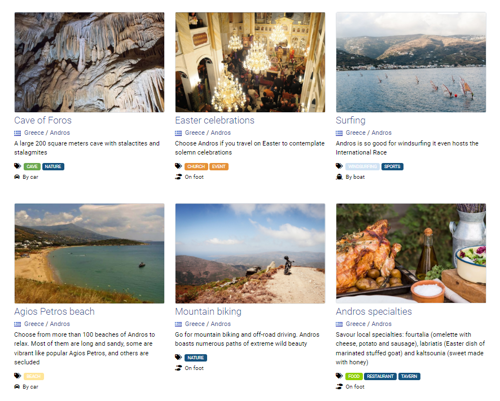This screenshot has width=500, height=401.
Task: Click the tag icon under Cave of Foros
Action: click(17, 166)
